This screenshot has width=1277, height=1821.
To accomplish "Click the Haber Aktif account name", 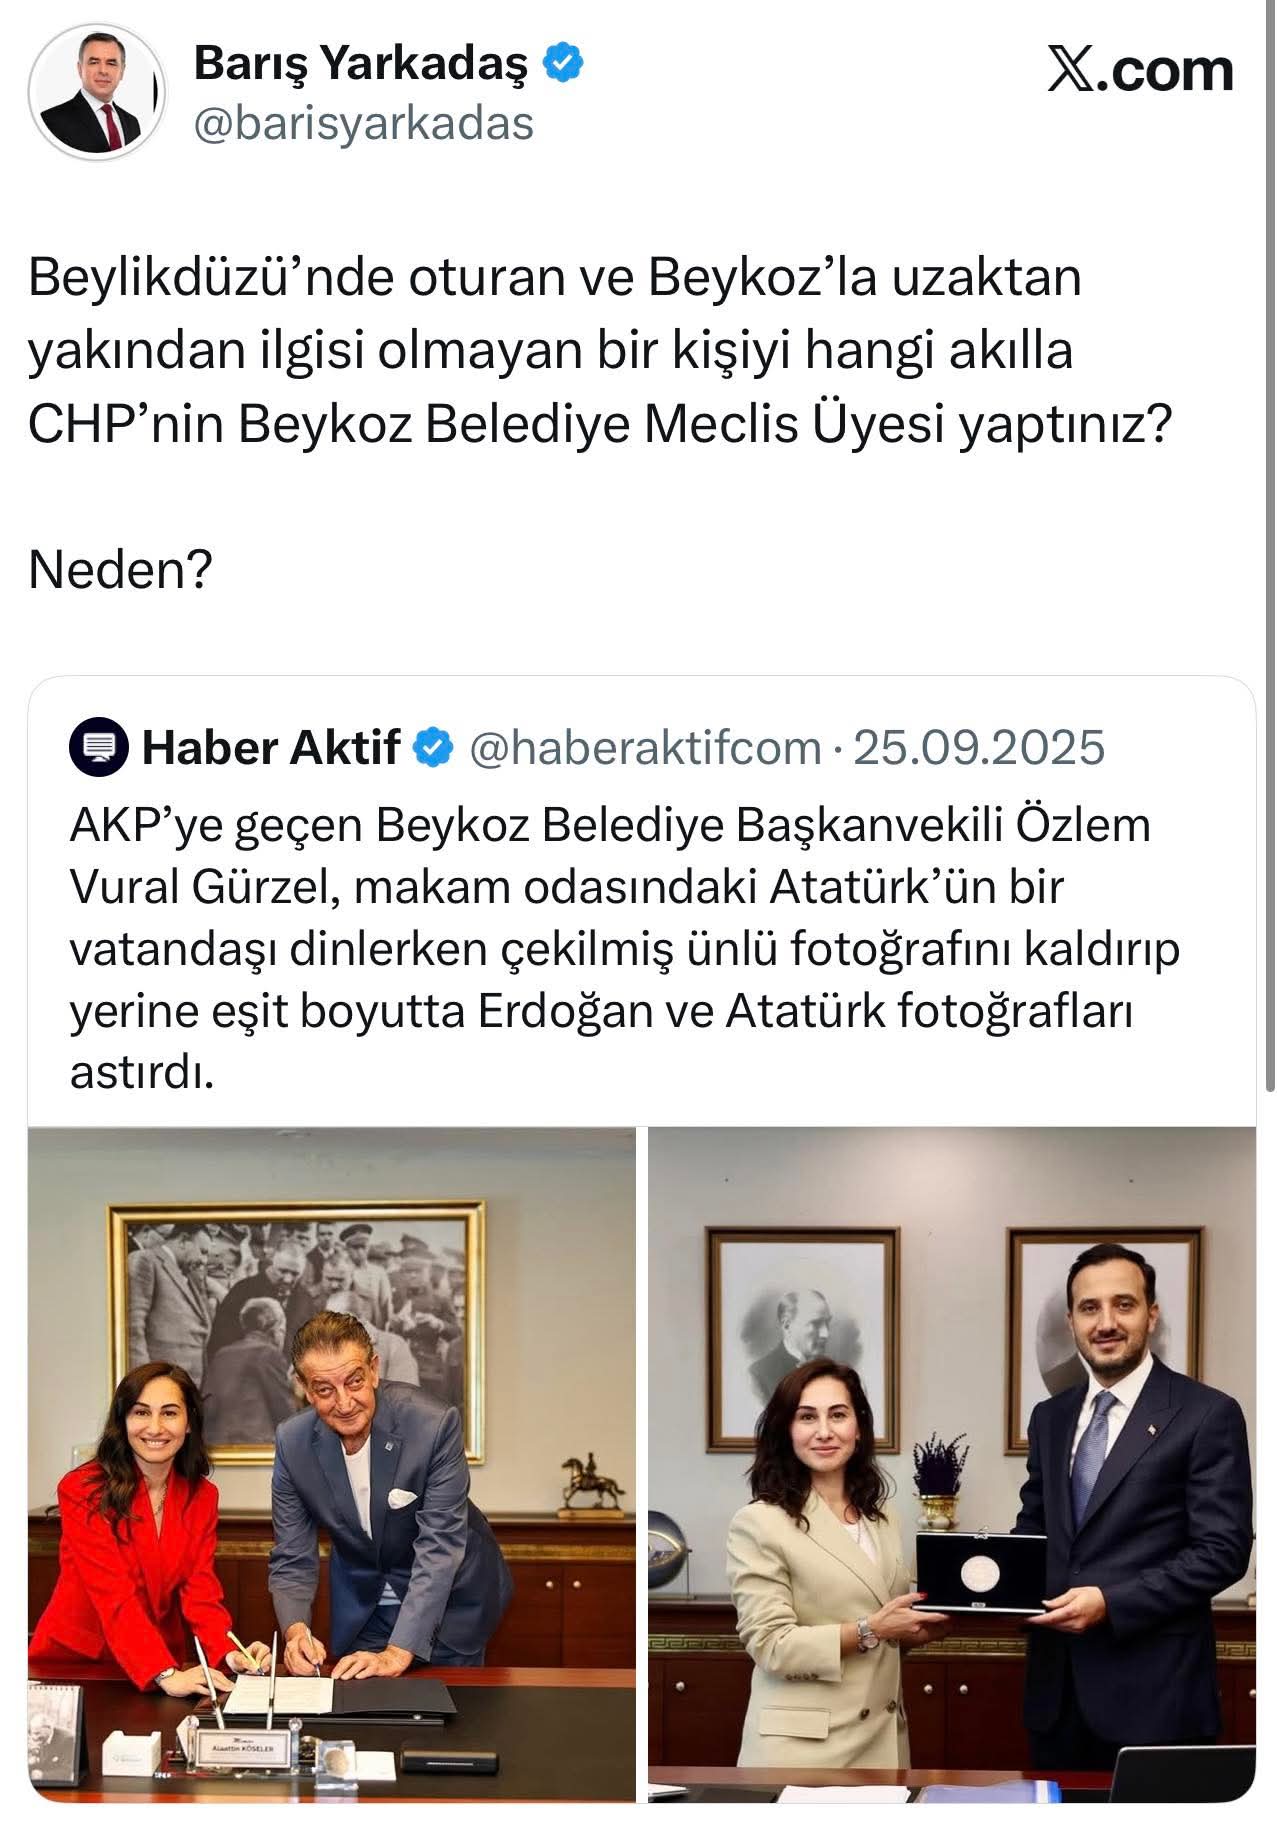I will [x=271, y=748].
